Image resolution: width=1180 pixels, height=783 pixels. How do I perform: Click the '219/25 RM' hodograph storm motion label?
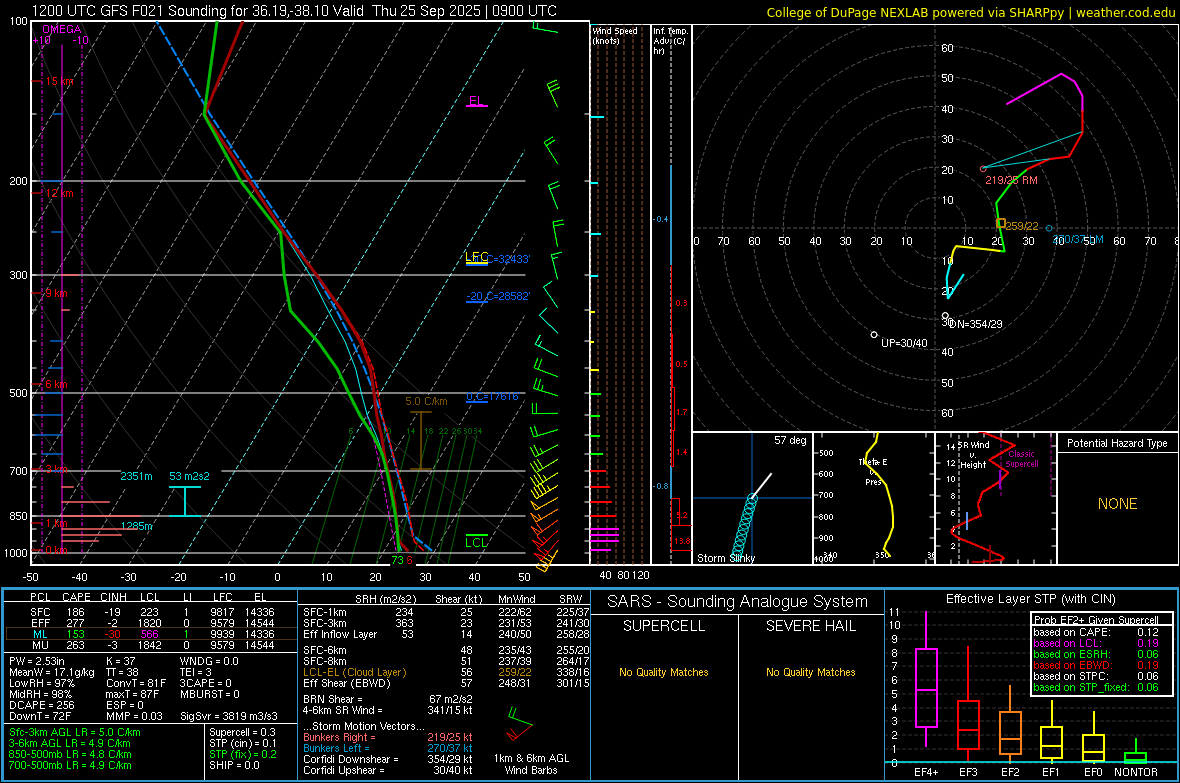1011,181
